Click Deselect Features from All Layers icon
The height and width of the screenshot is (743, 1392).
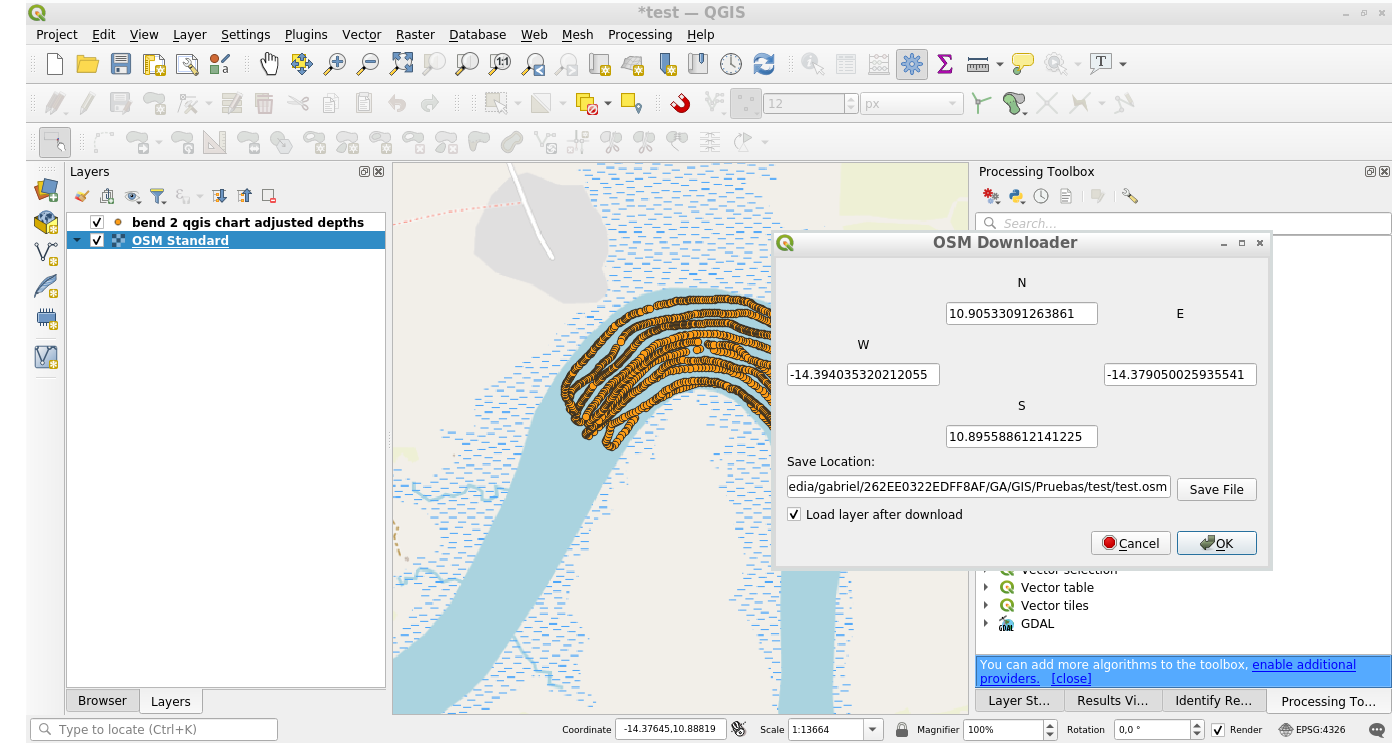pos(587,103)
